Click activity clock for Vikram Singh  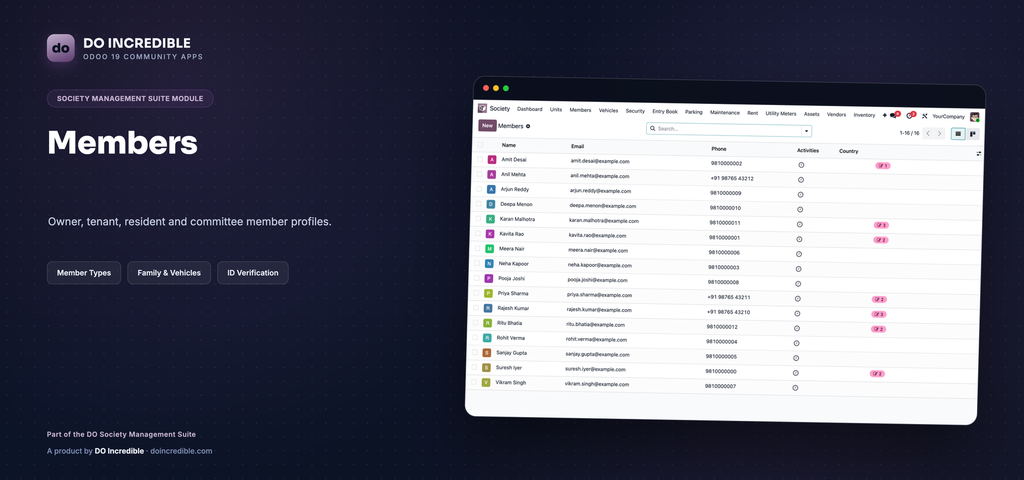tap(795, 388)
